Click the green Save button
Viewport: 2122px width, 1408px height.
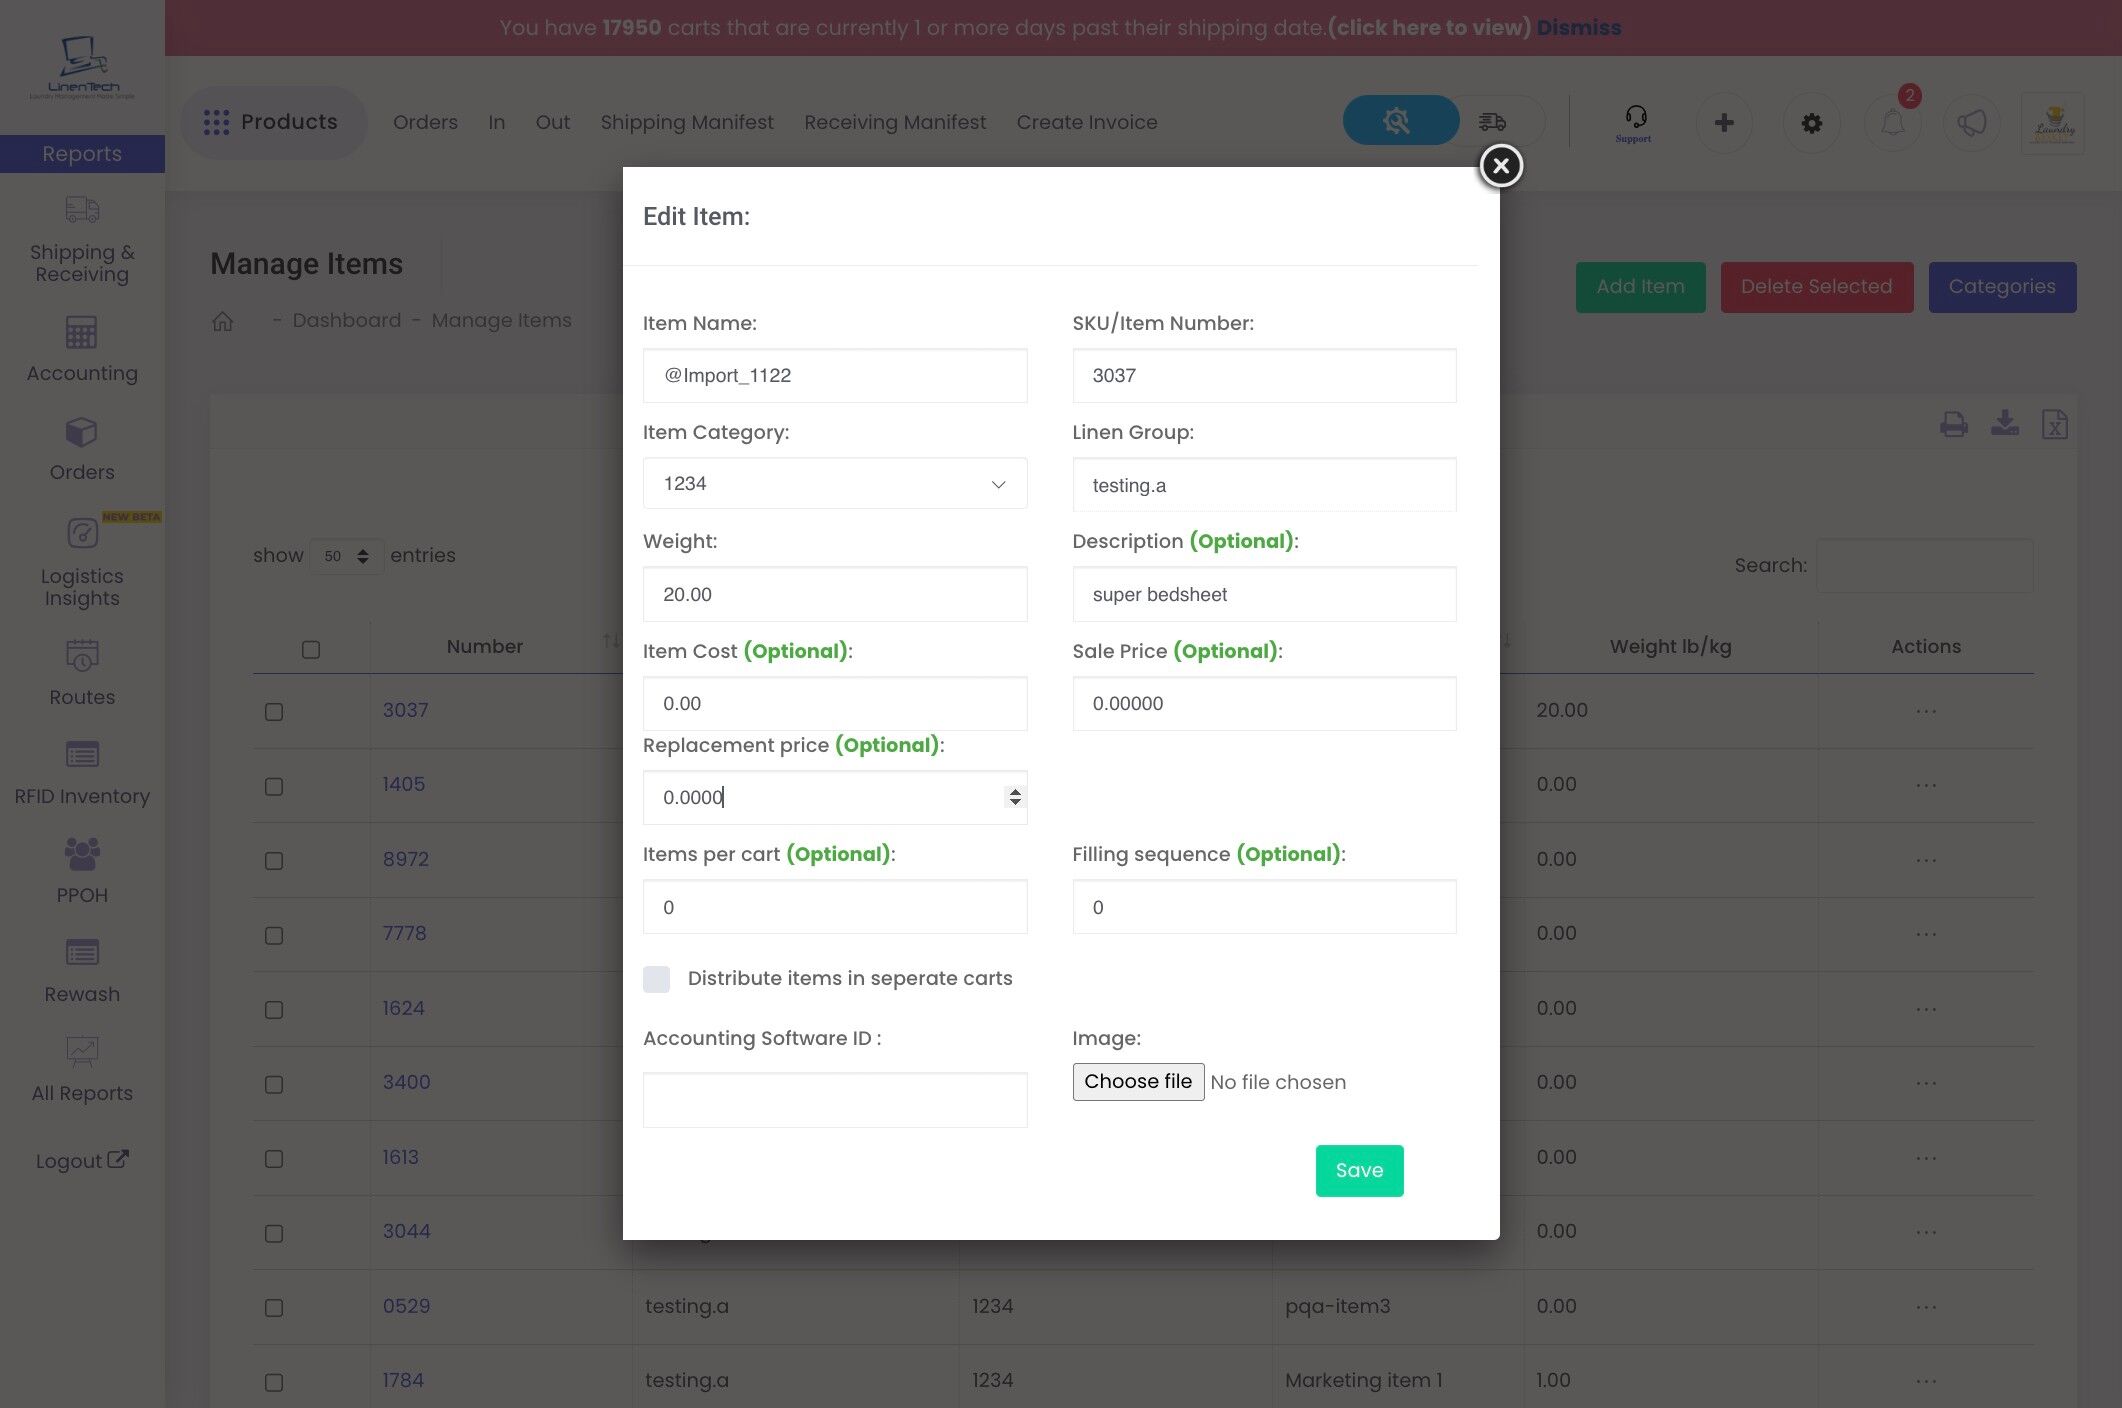pyautogui.click(x=1358, y=1170)
